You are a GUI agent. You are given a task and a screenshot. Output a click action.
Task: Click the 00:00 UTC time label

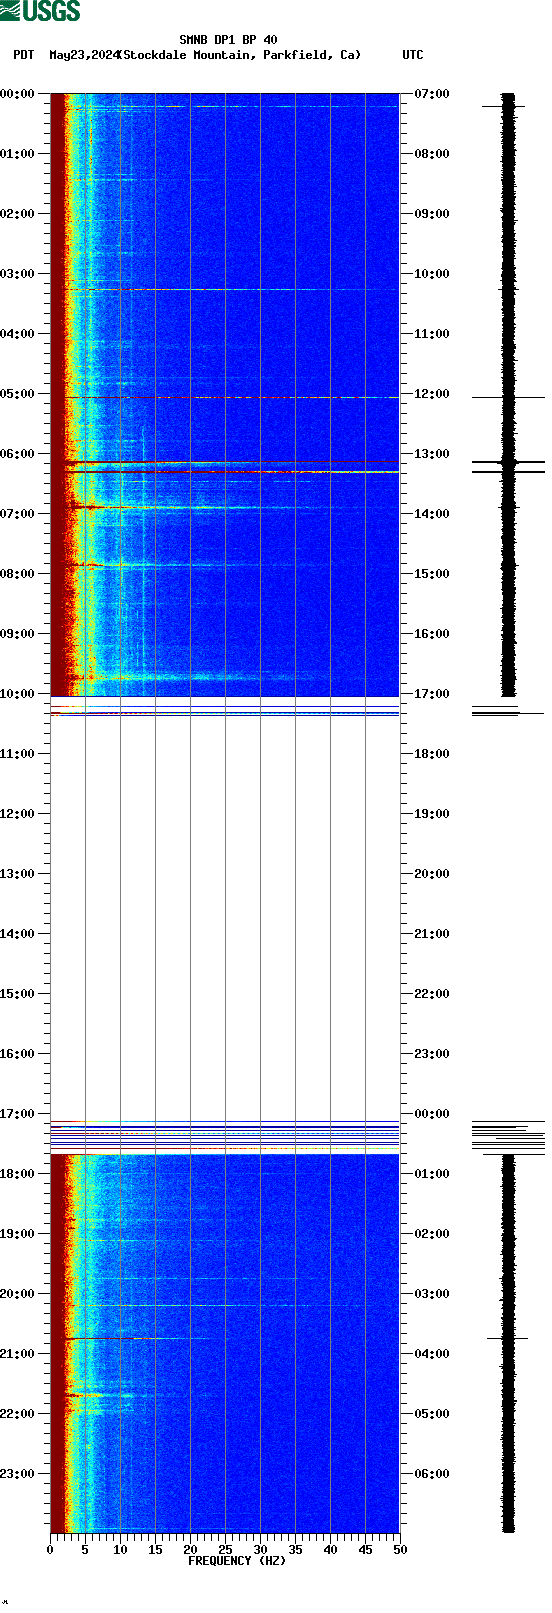click(x=431, y=1114)
